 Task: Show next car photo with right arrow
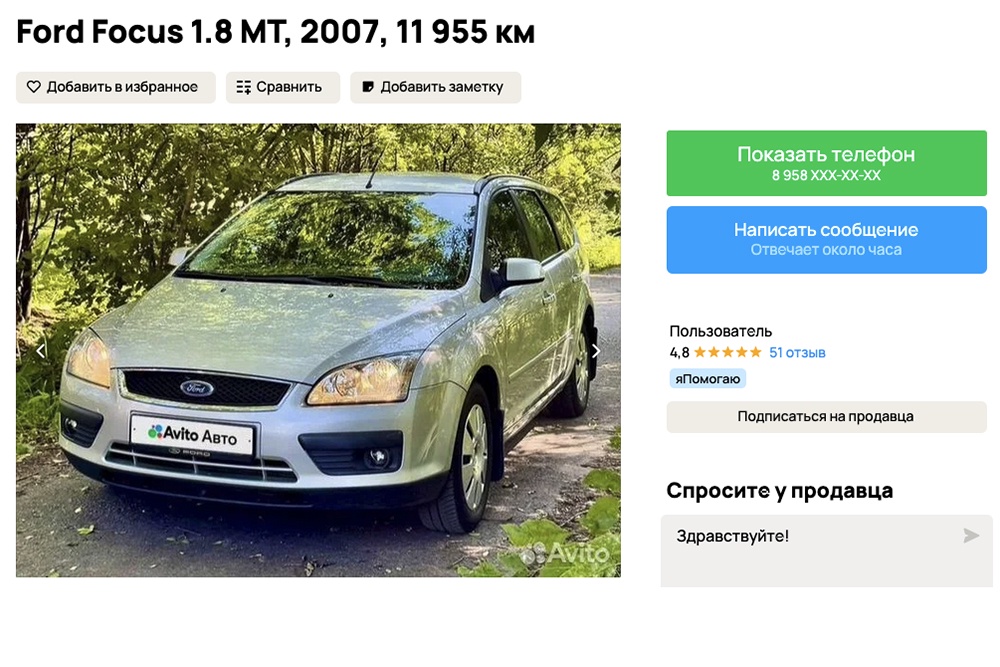tap(596, 351)
